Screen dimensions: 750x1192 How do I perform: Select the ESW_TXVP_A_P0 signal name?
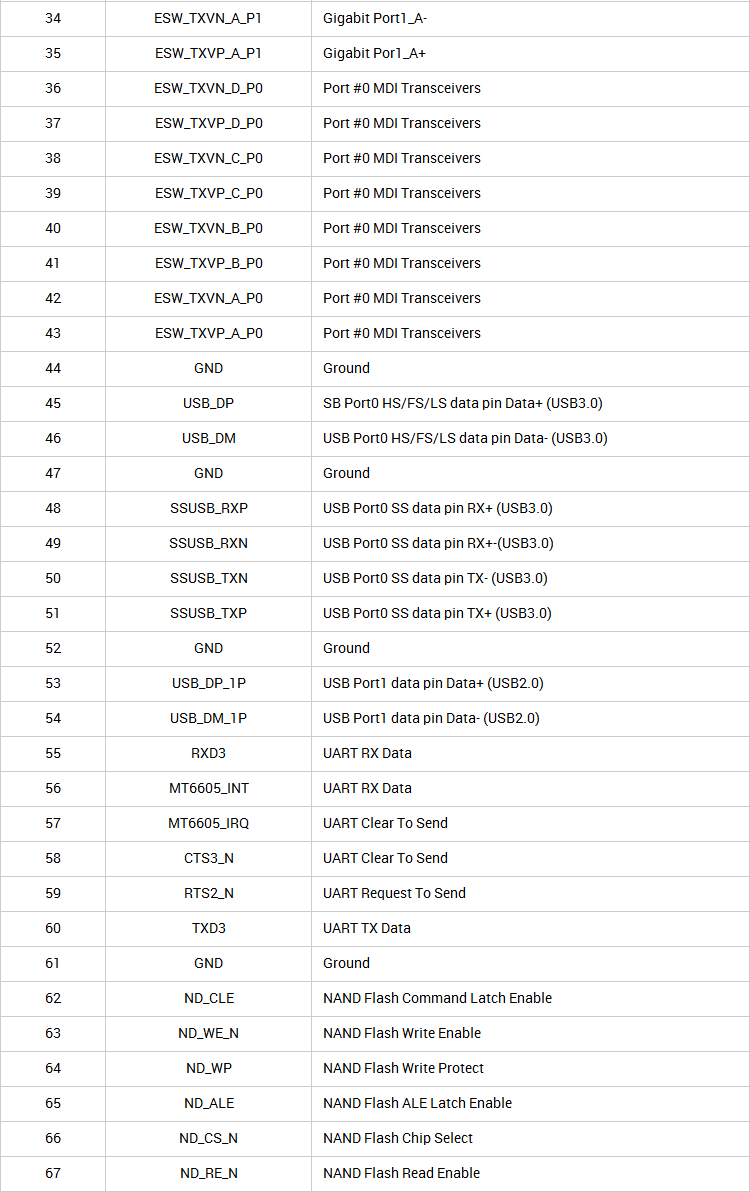click(208, 333)
